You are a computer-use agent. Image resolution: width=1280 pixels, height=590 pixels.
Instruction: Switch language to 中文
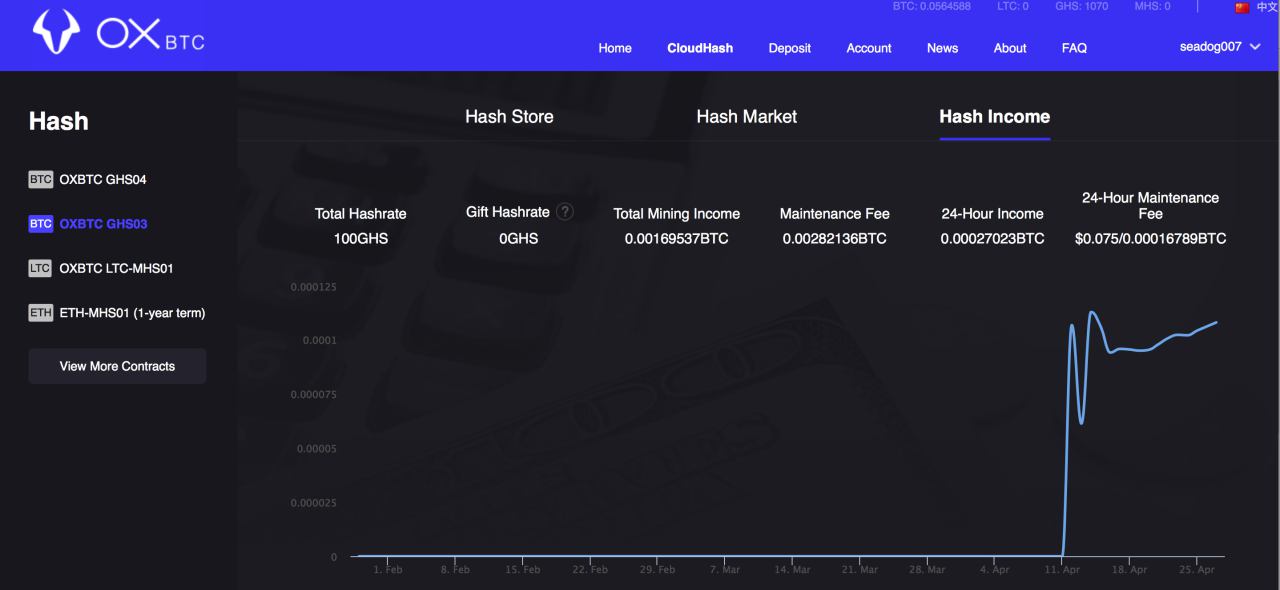1267,7
